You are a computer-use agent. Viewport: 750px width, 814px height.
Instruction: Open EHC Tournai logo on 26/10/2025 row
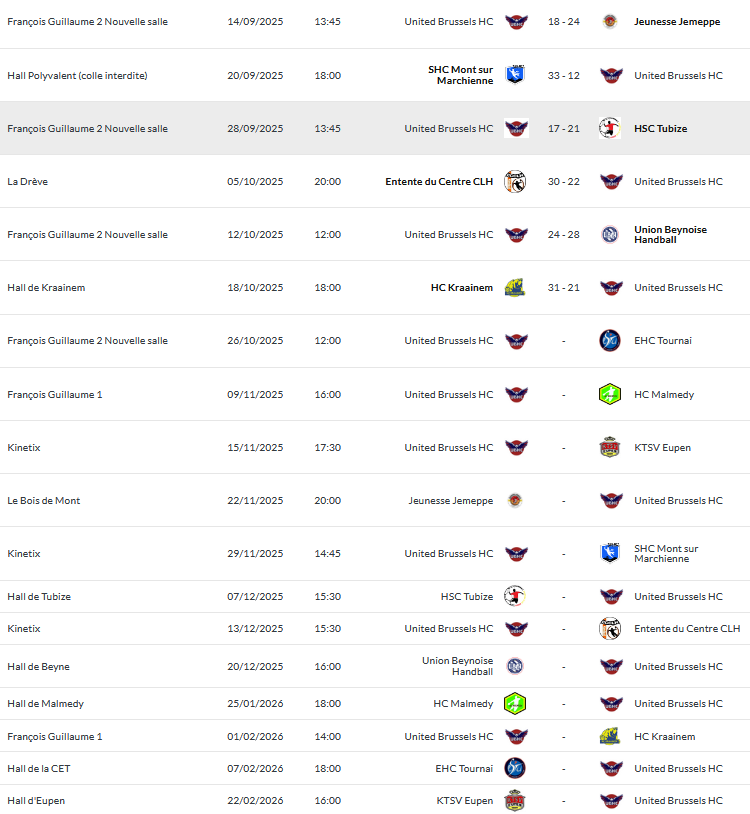click(610, 341)
